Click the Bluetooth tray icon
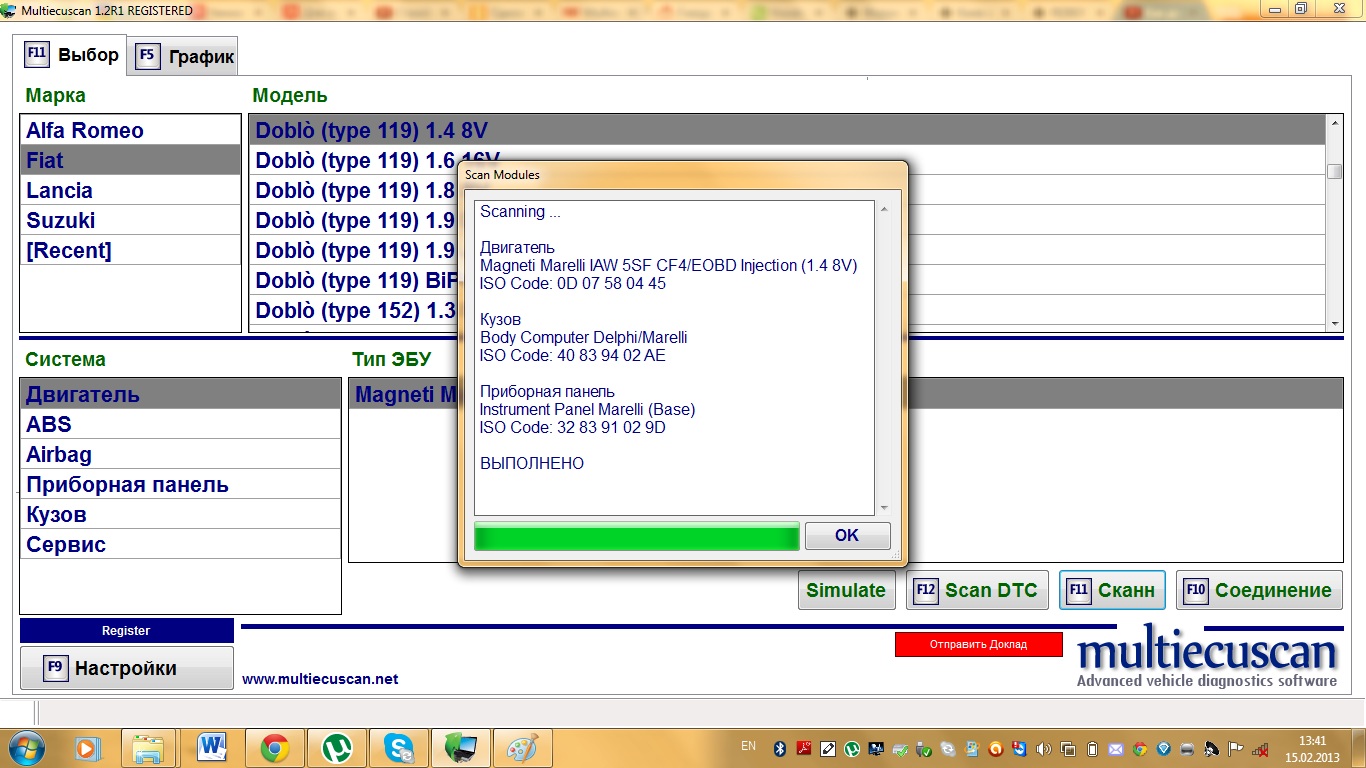Image resolution: width=1366 pixels, height=768 pixels. [779, 748]
